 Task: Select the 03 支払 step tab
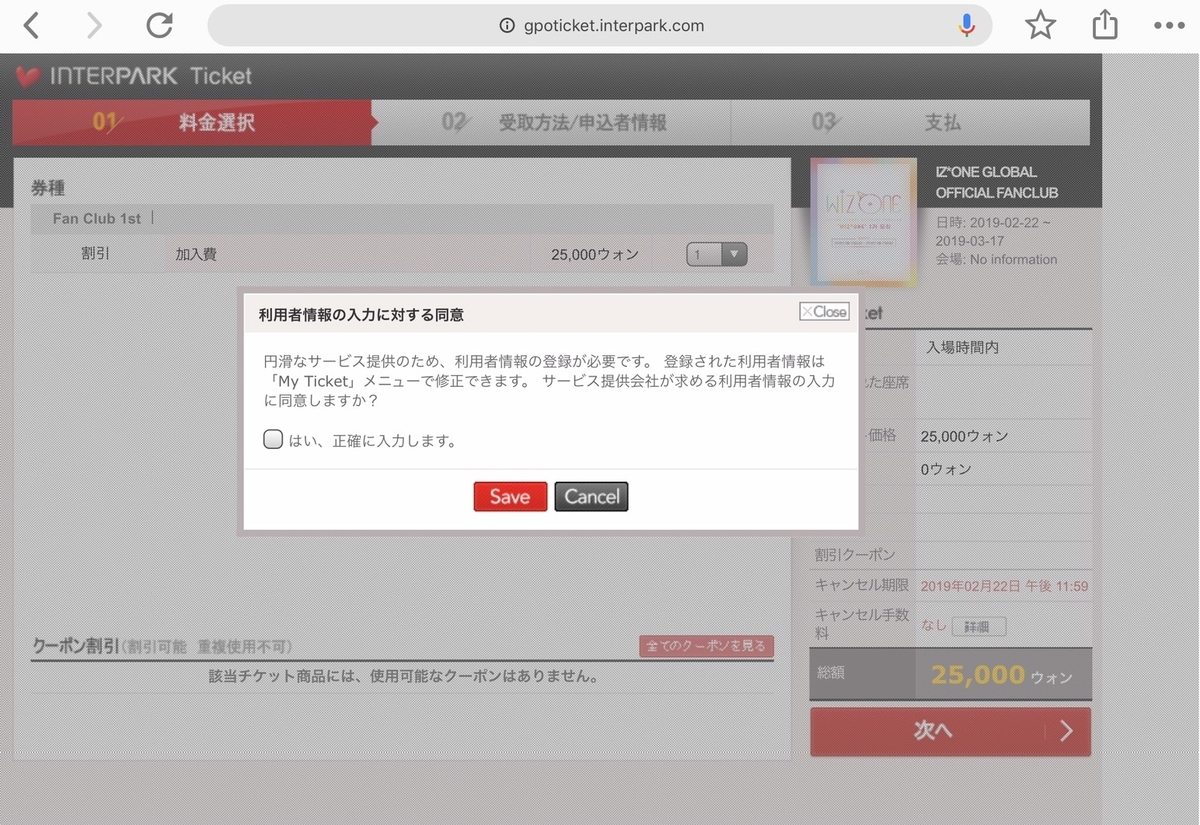pos(910,123)
